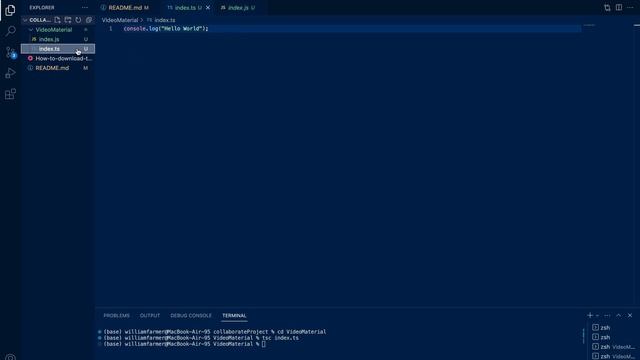Create a new terminal with plus icon
This screenshot has width=640, height=360.
(590, 316)
